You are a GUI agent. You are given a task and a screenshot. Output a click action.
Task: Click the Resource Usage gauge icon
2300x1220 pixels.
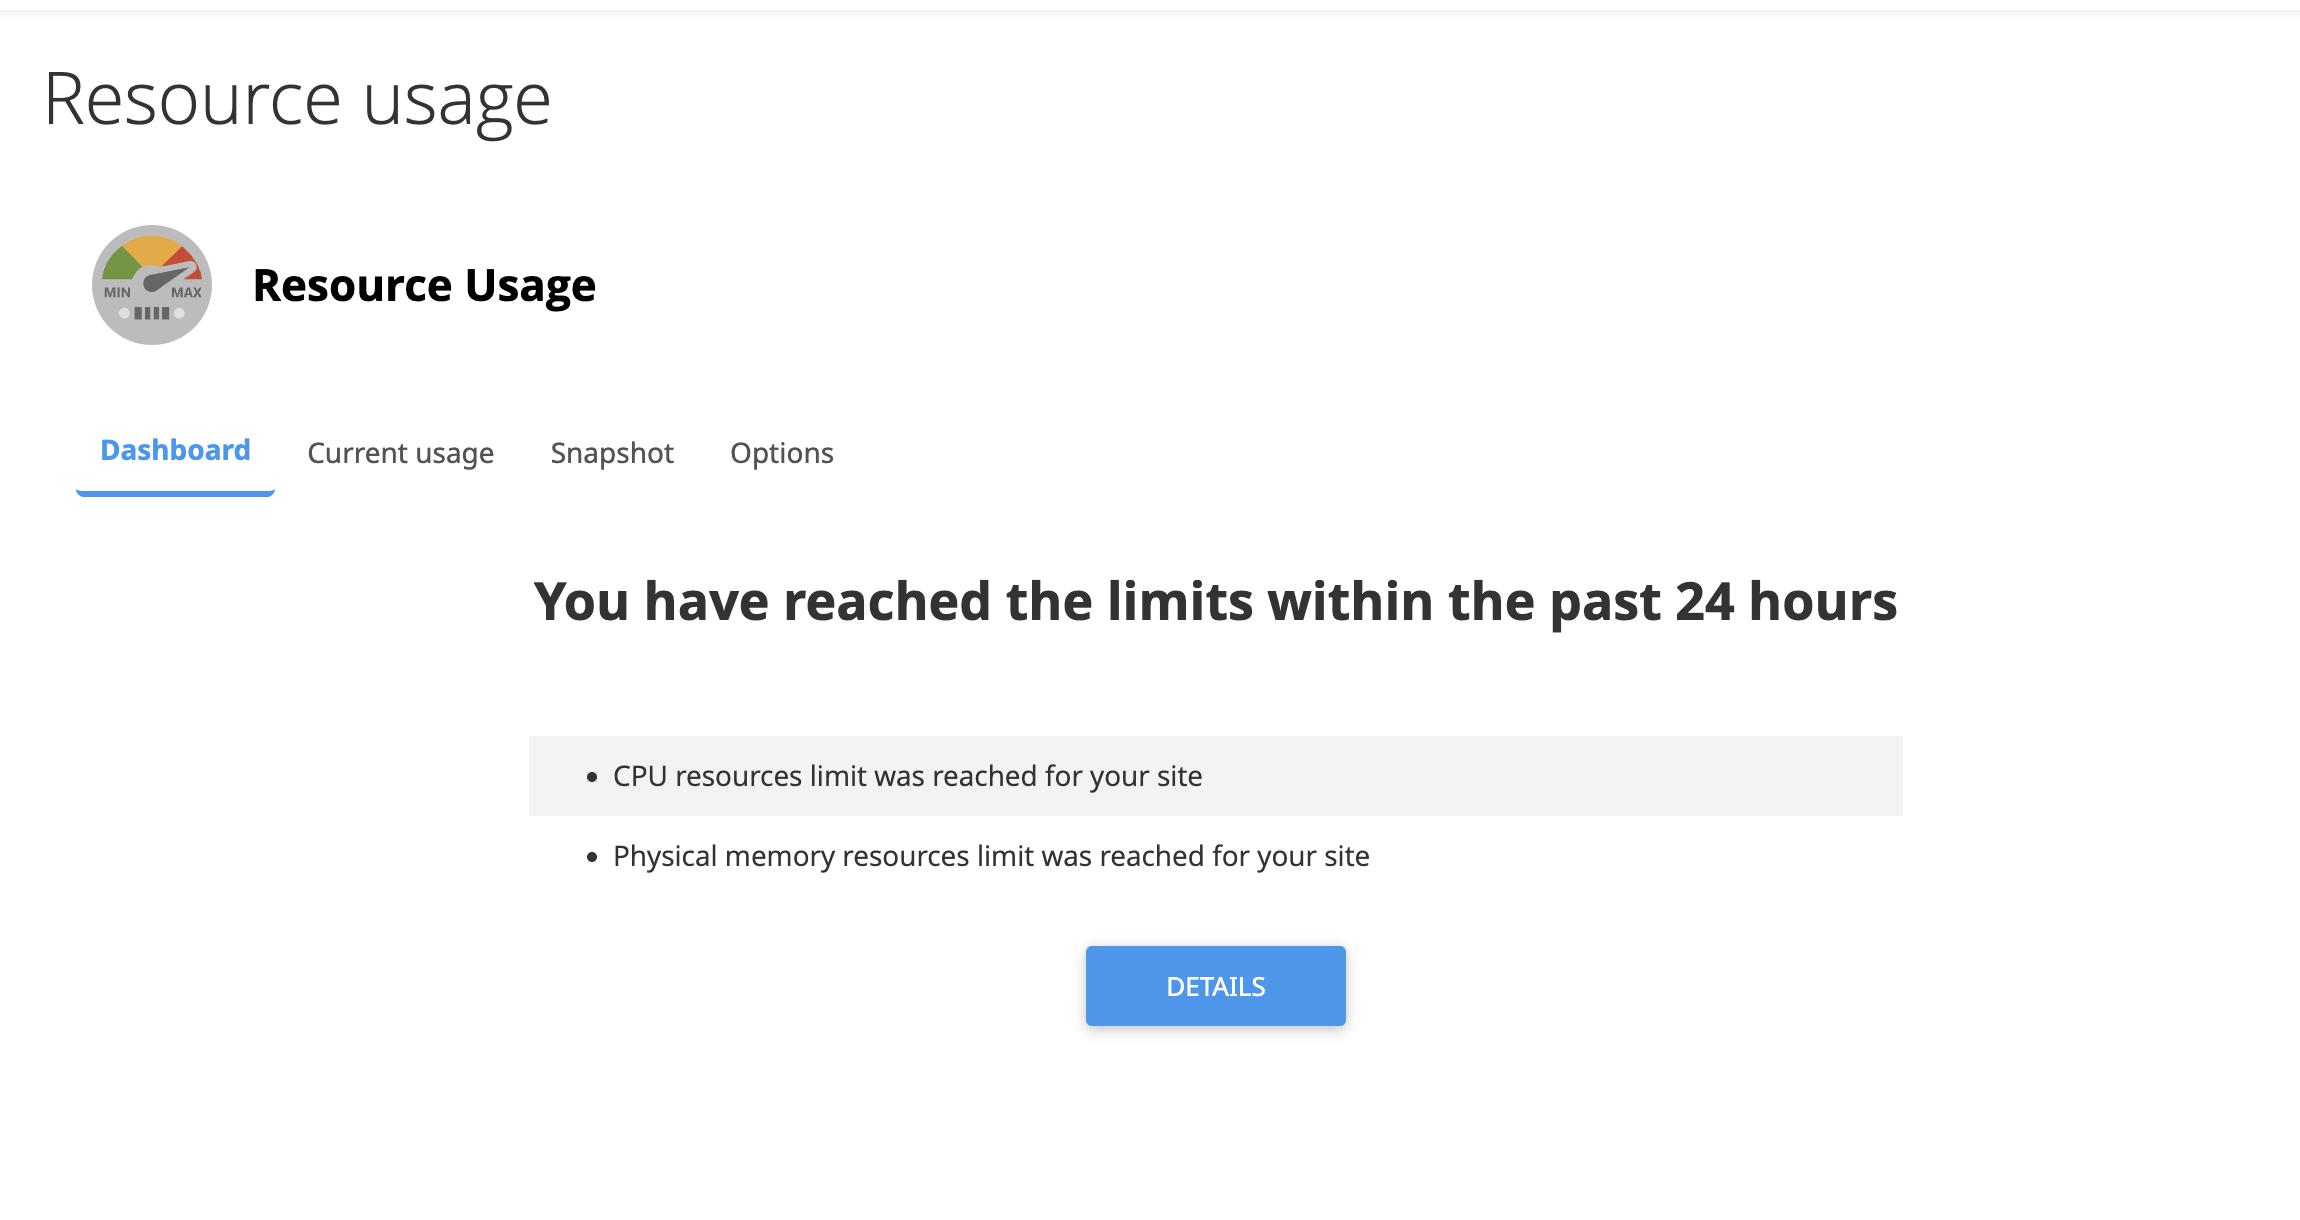(x=152, y=285)
